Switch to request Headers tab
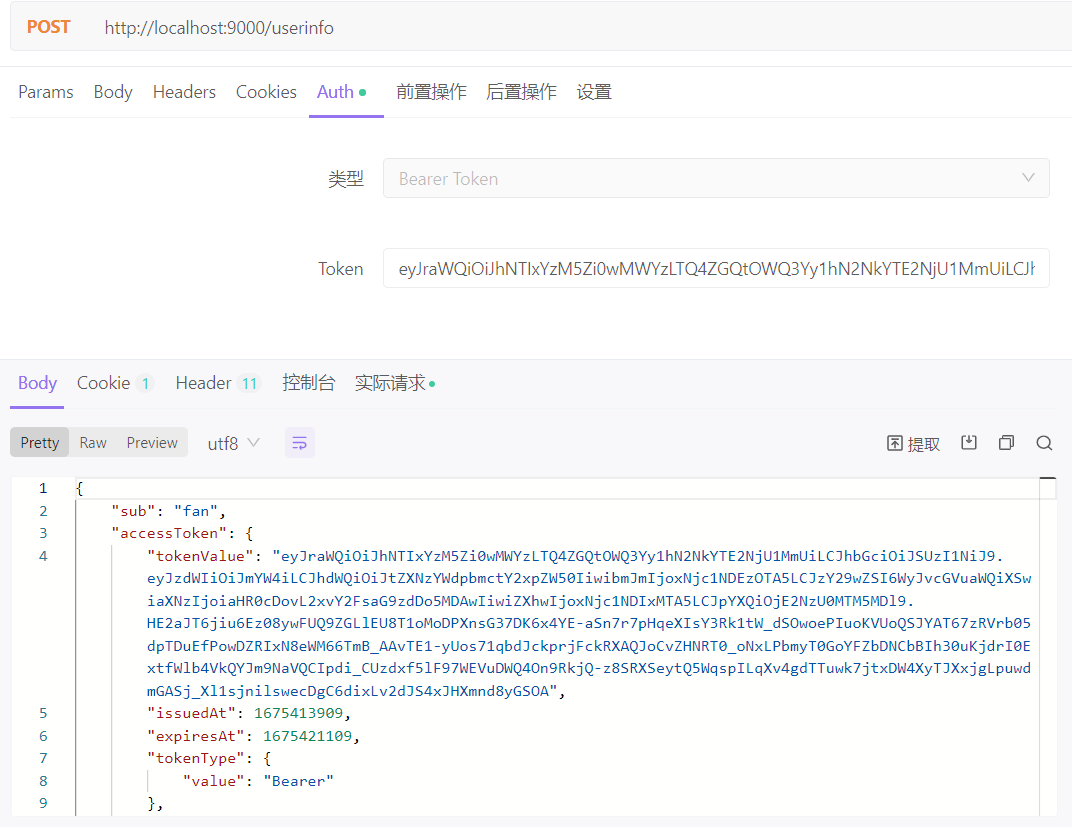 point(184,92)
